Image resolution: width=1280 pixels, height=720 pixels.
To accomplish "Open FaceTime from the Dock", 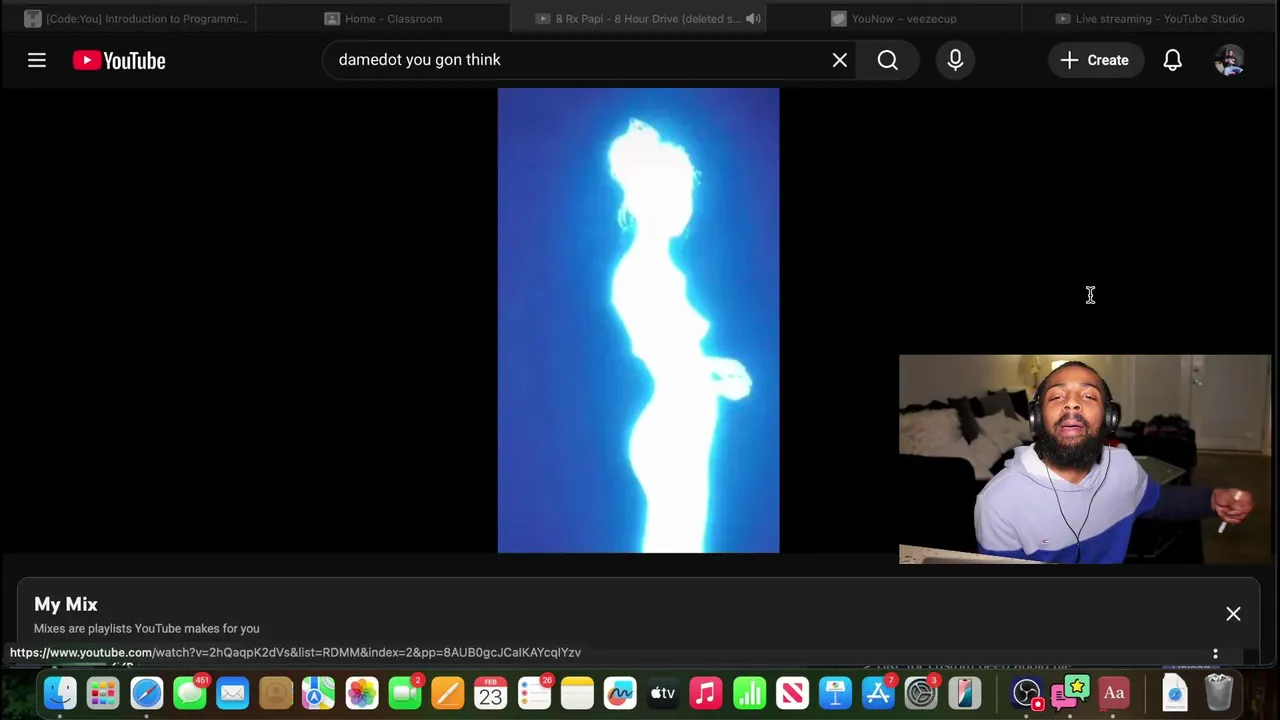I will point(405,693).
